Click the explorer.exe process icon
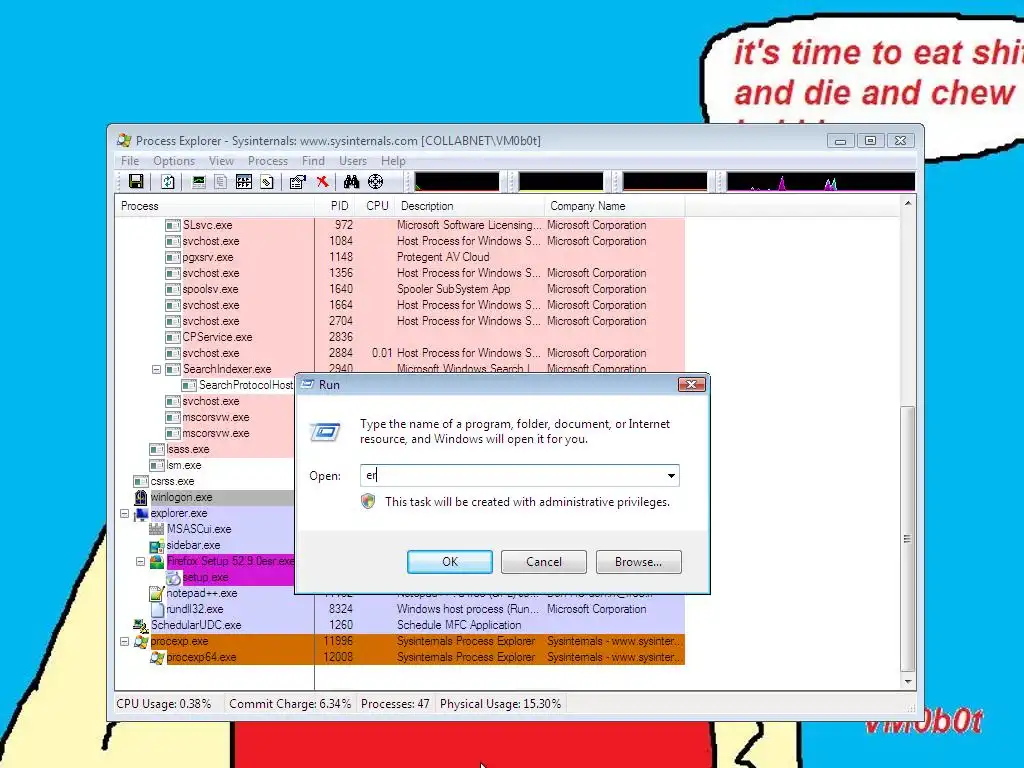 [x=140, y=514]
